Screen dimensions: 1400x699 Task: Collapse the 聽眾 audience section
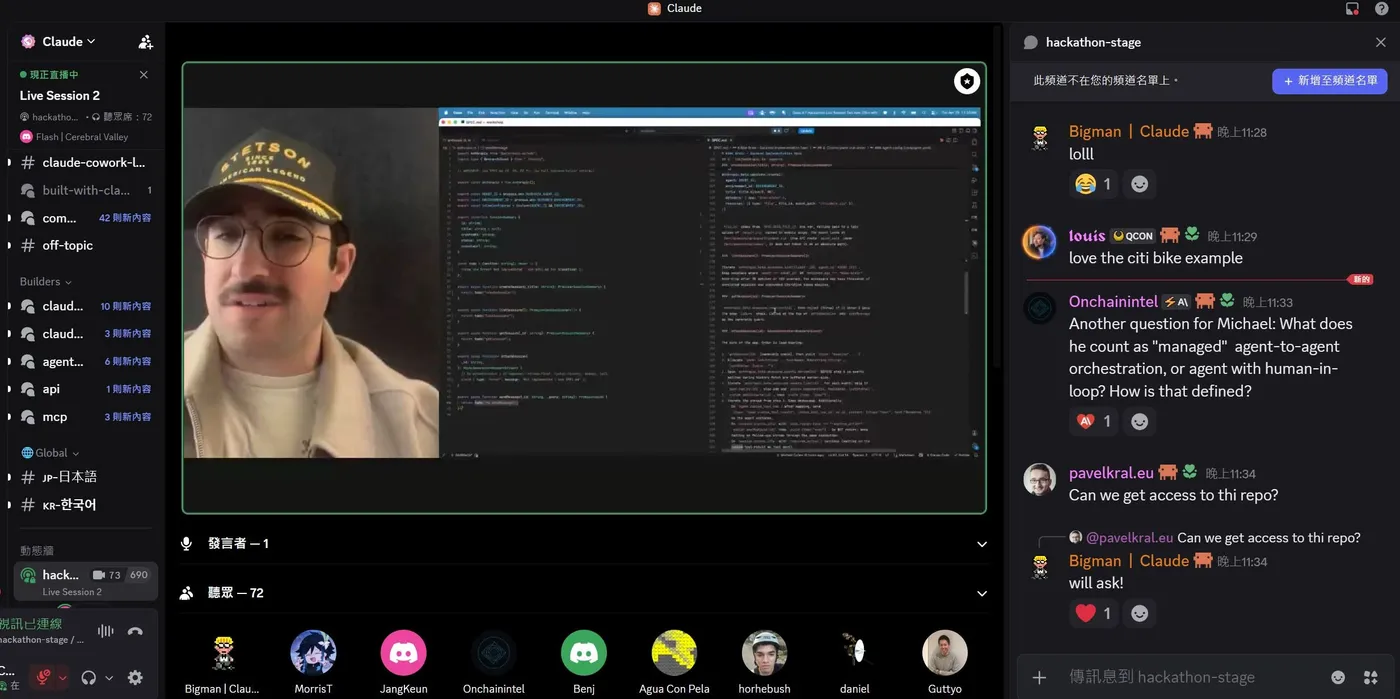click(982, 593)
